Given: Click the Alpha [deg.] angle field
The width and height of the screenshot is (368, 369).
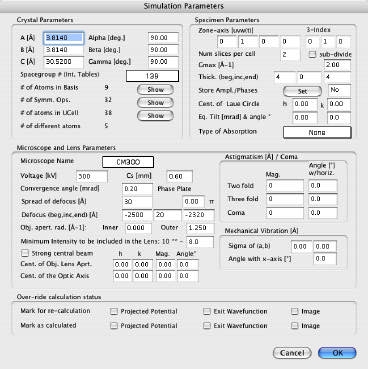Looking at the screenshot, I should click(x=163, y=38).
